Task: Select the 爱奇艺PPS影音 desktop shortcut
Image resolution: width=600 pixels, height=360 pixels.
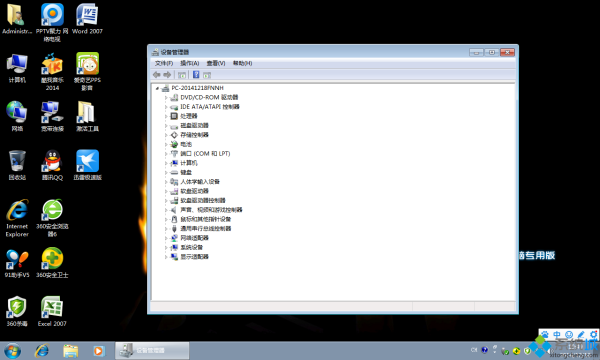Action: click(87, 72)
